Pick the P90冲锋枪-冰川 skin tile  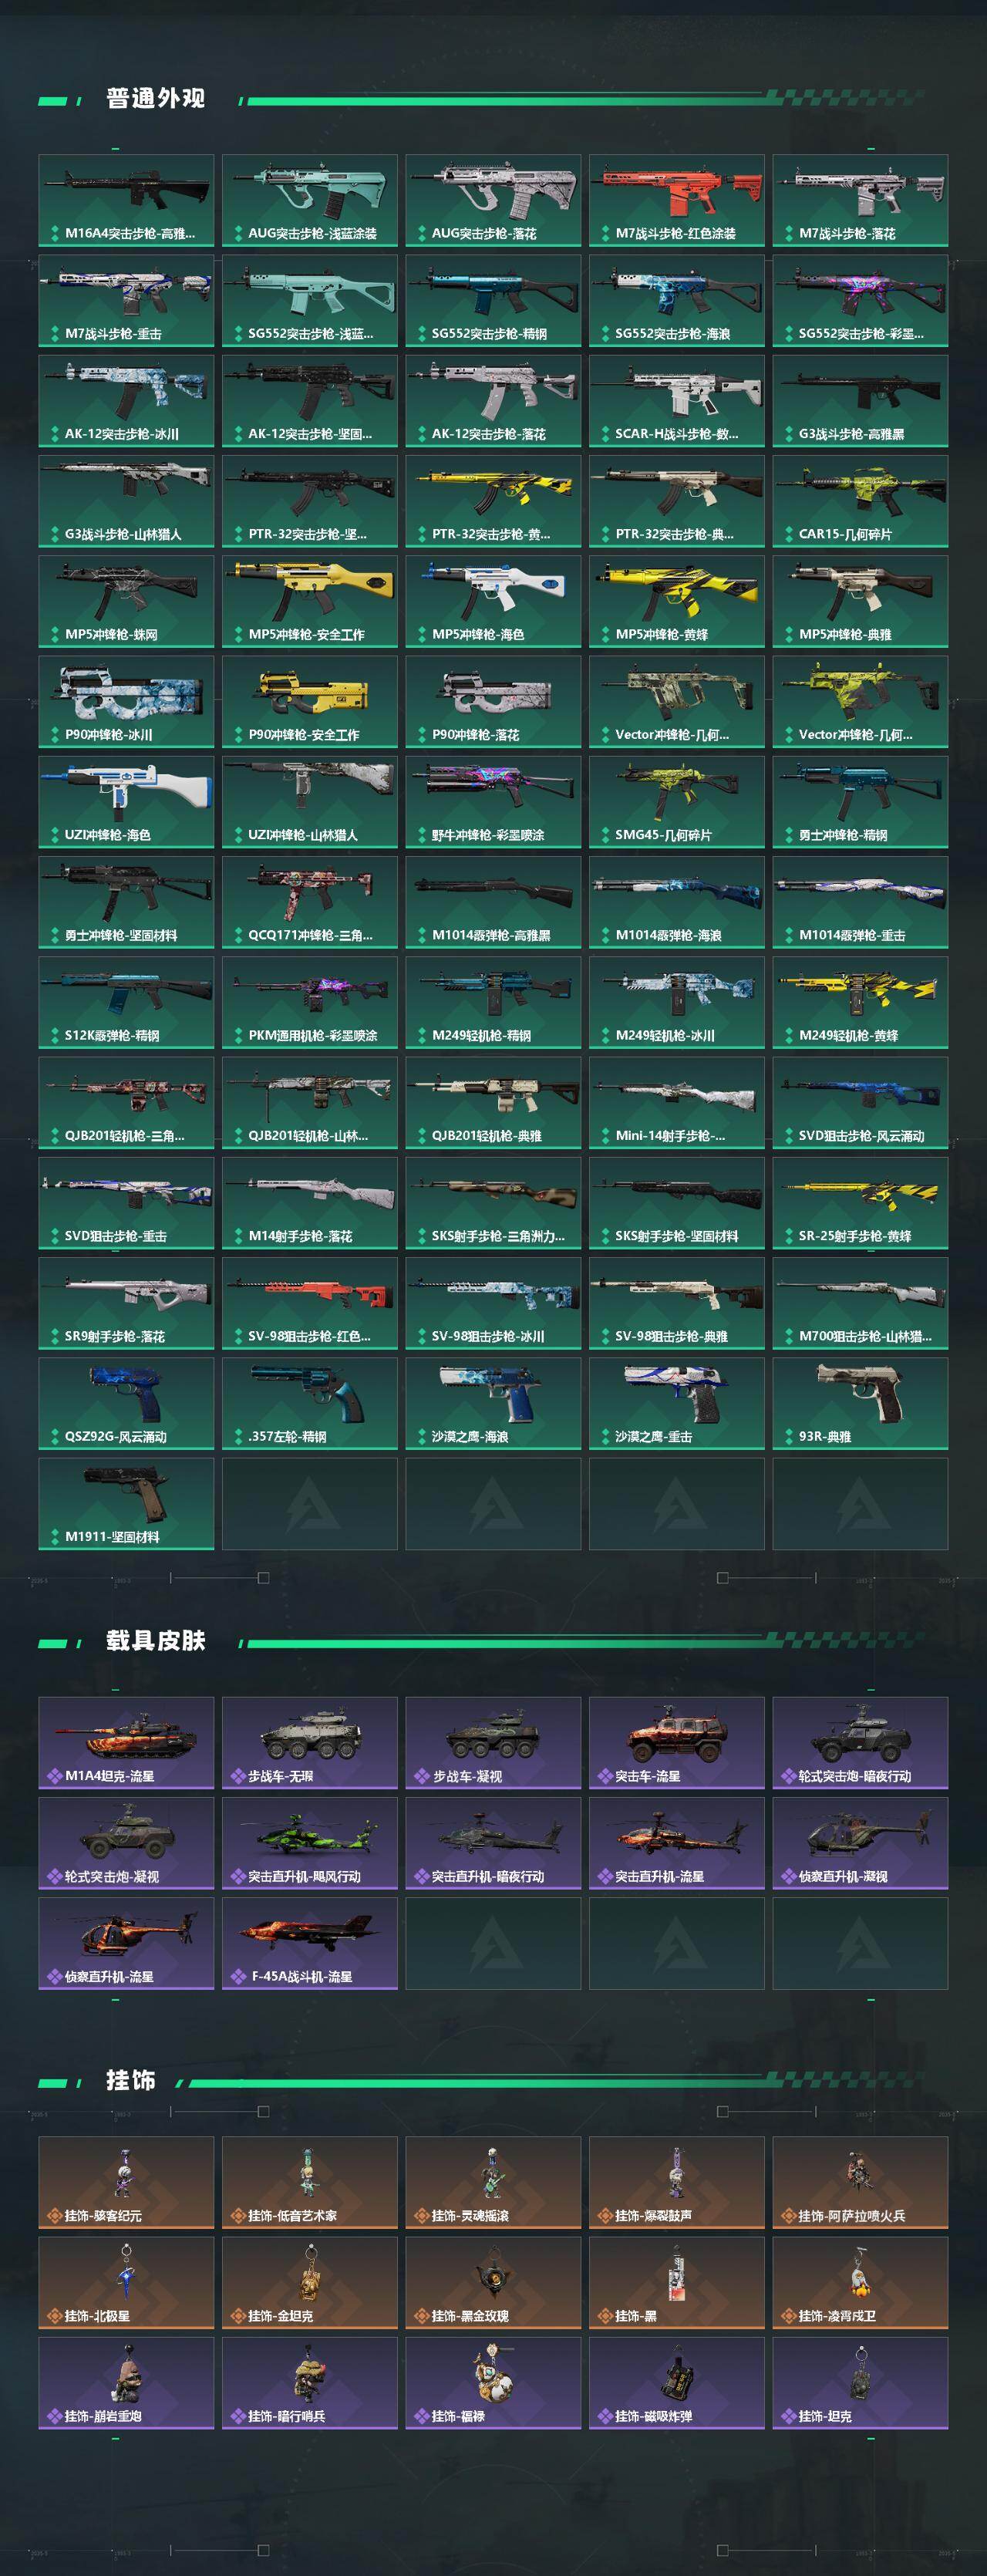126,702
